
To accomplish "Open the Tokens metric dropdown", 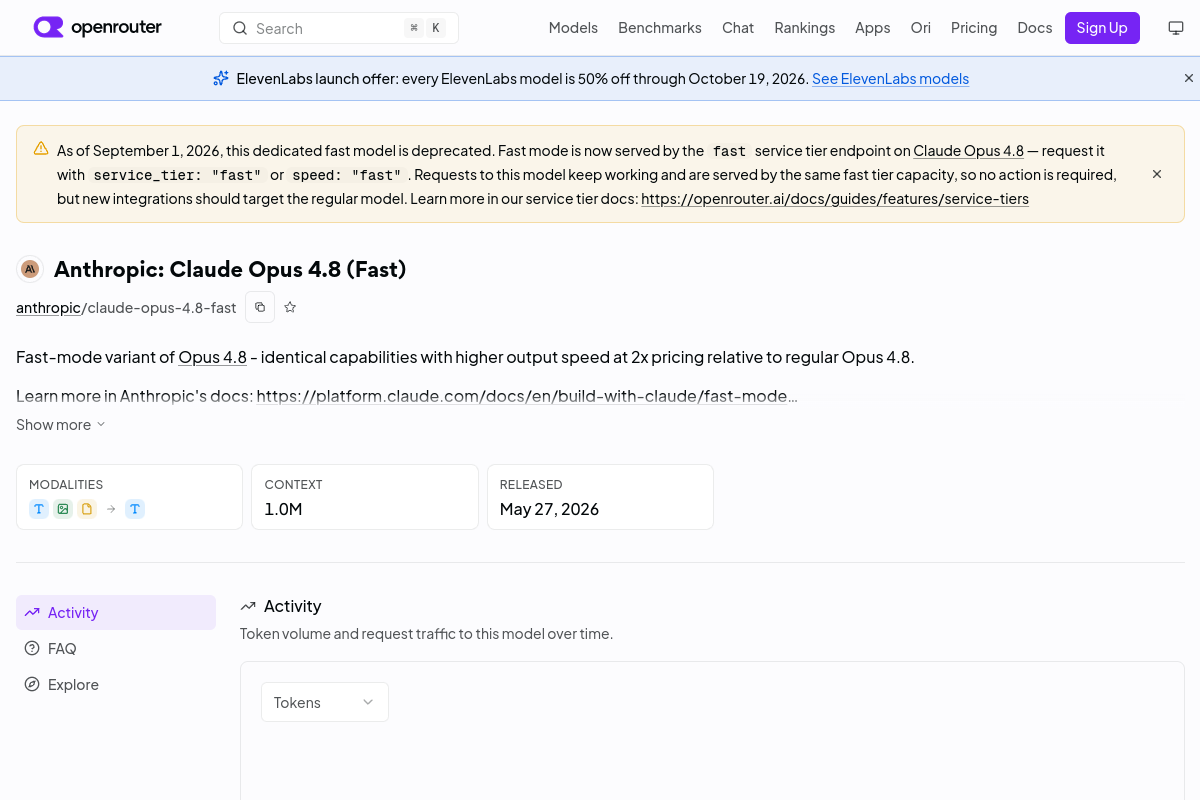I will pos(325,702).
